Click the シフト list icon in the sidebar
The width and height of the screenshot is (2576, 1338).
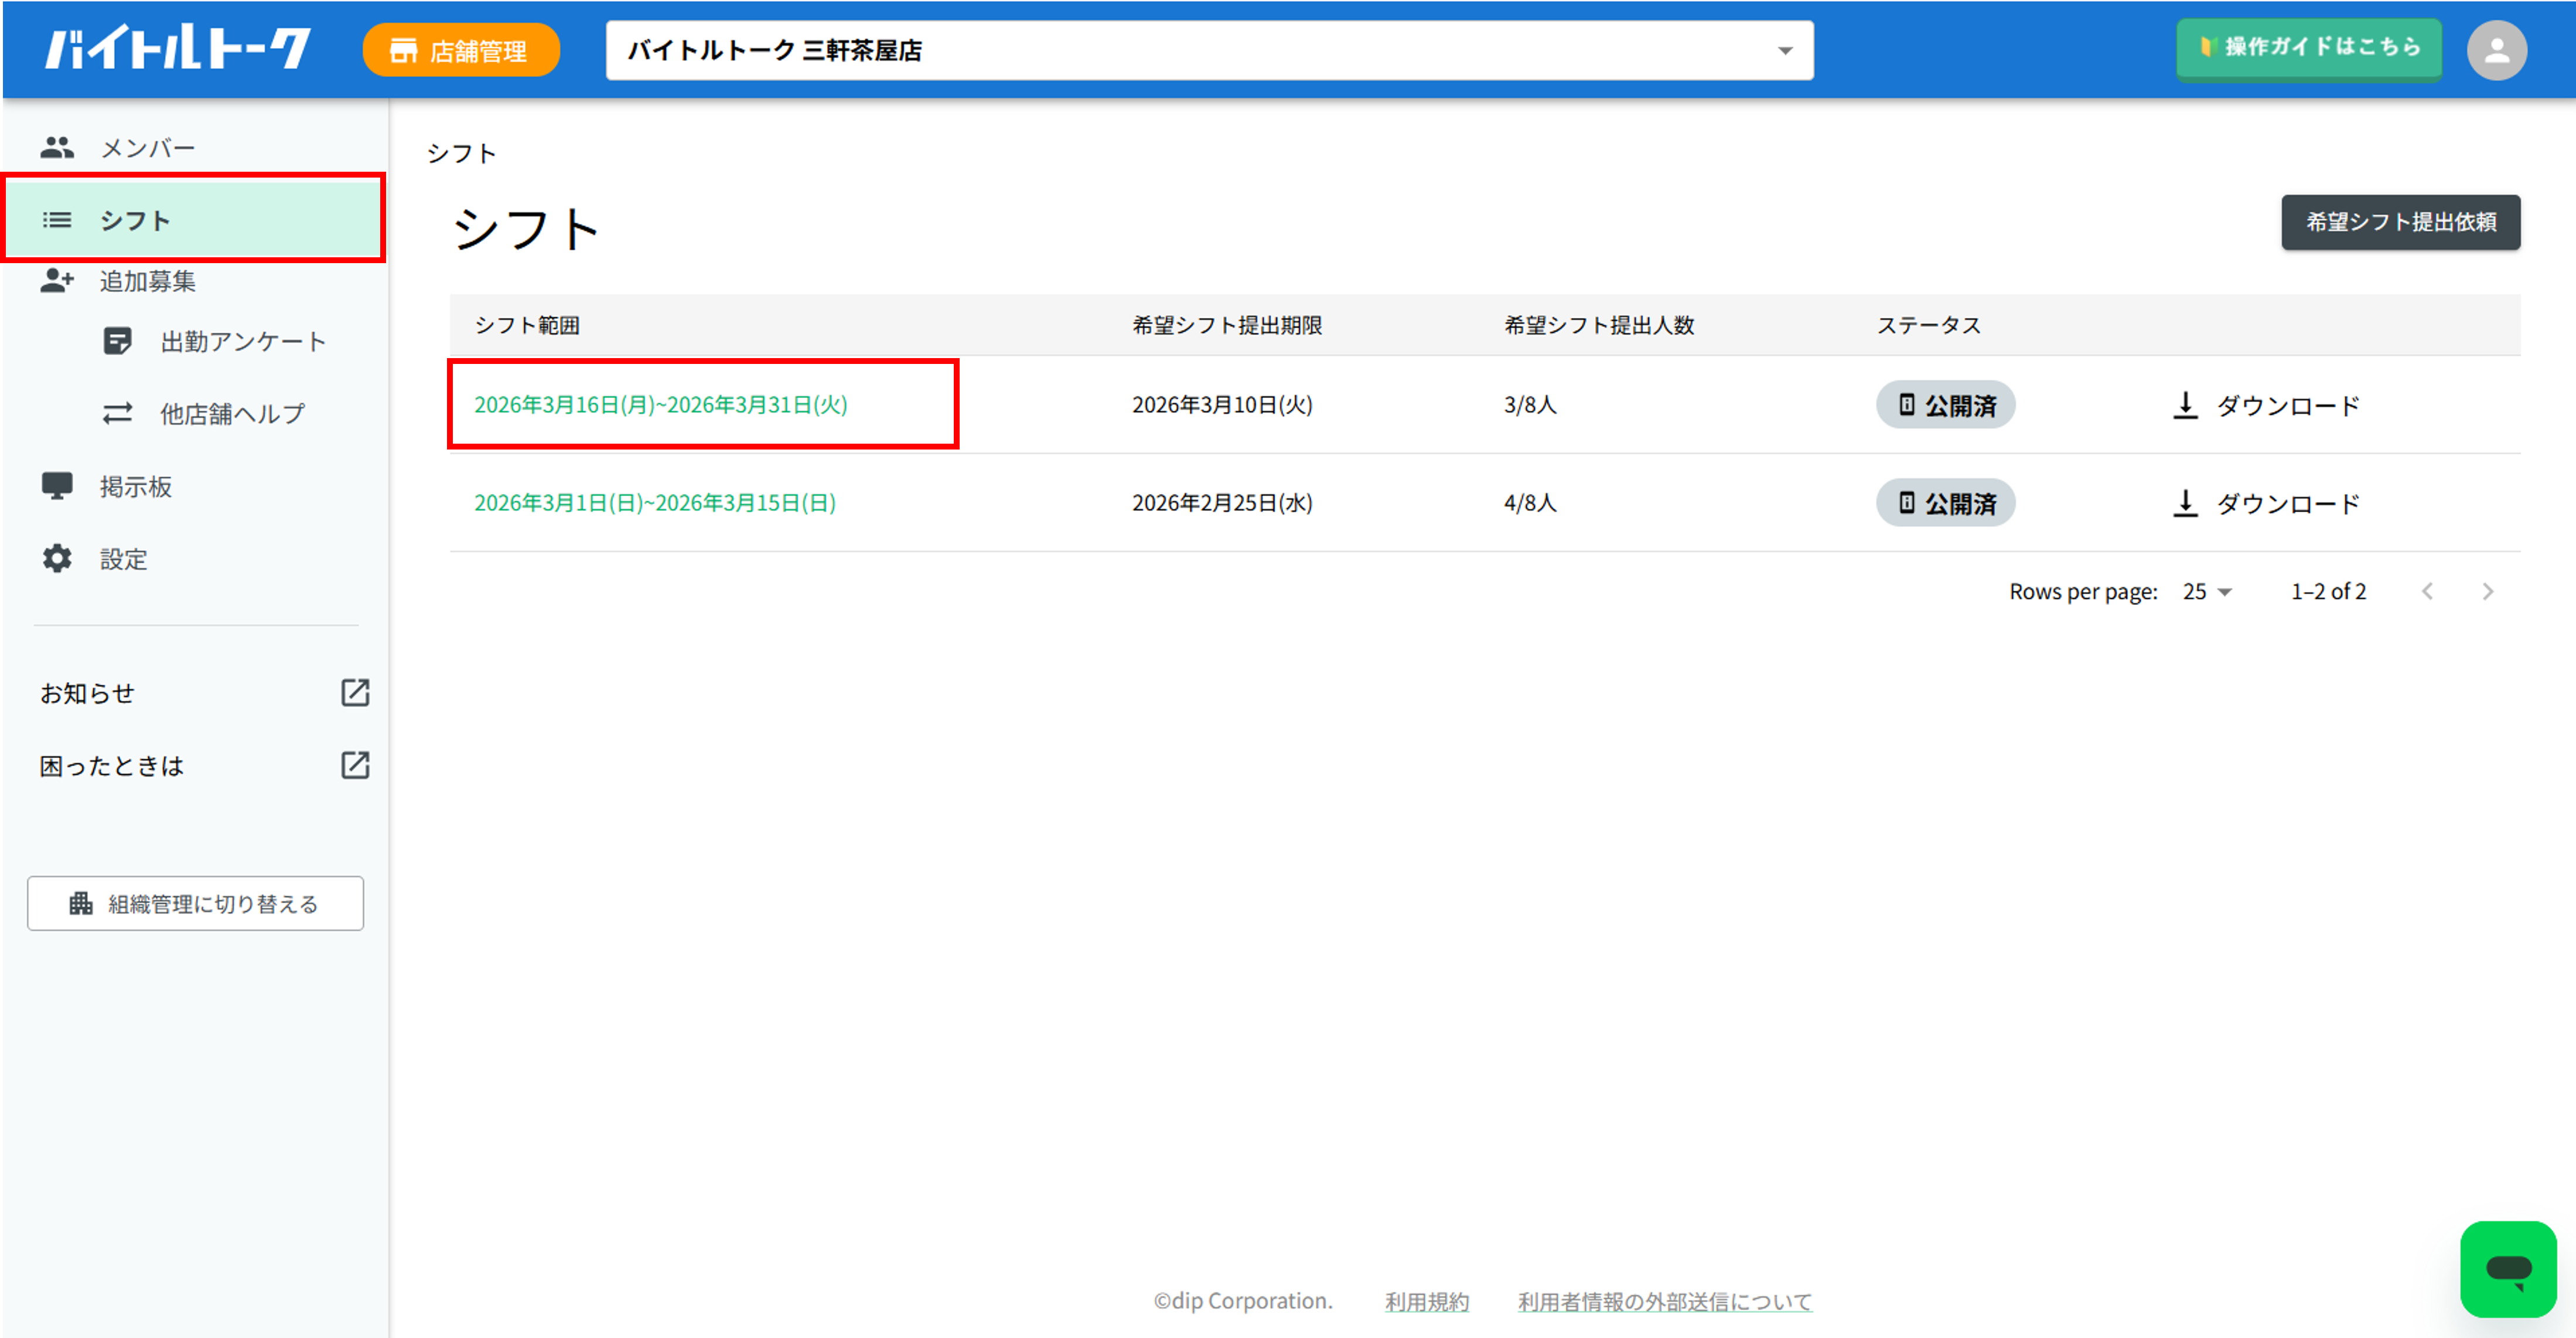57,220
